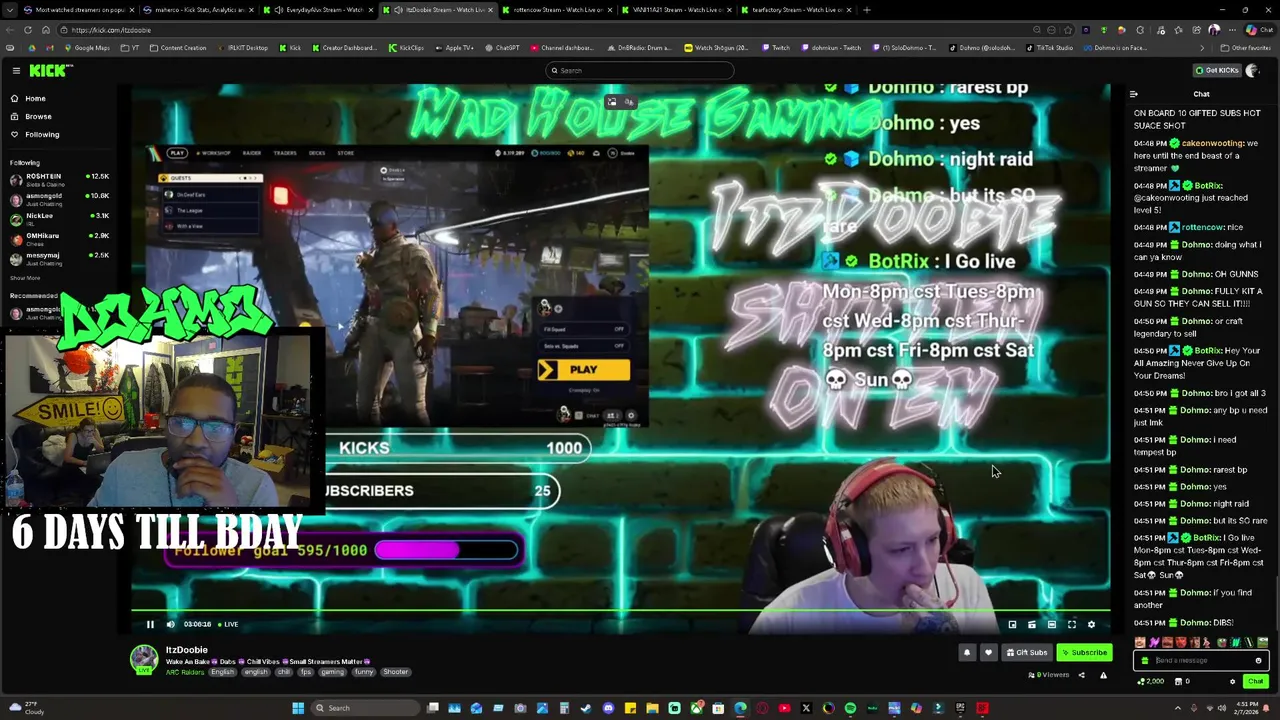Screen dimensions: 1280x720
Task: Switch to rottencow Stream browser tab
Action: click(x=557, y=10)
